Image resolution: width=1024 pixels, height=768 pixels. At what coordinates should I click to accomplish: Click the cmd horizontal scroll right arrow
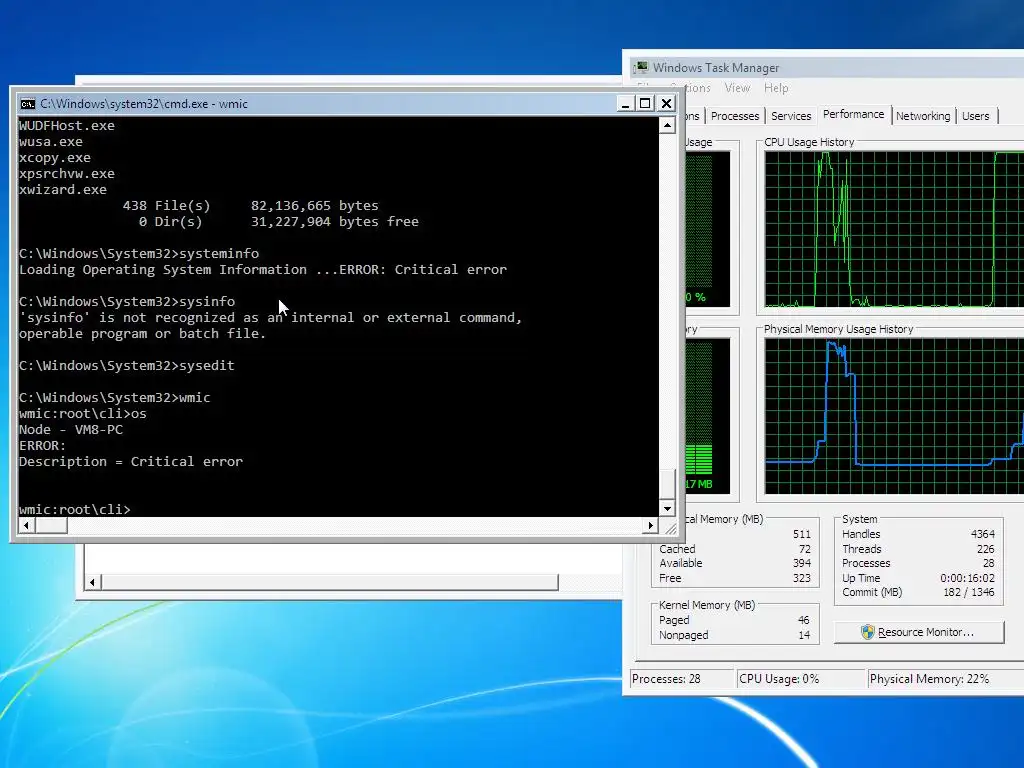click(650, 525)
